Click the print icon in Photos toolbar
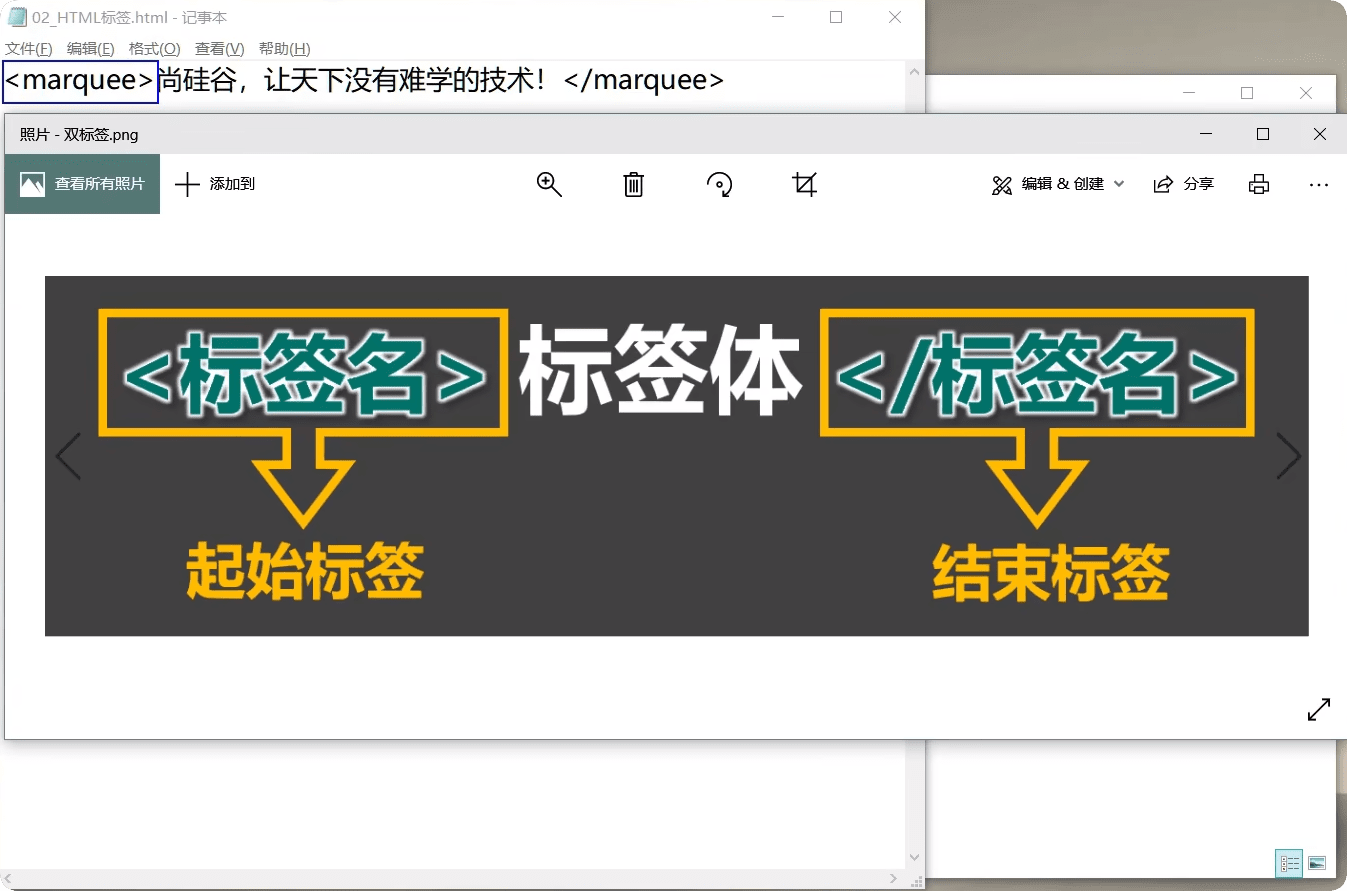1347x891 pixels. 1259,184
